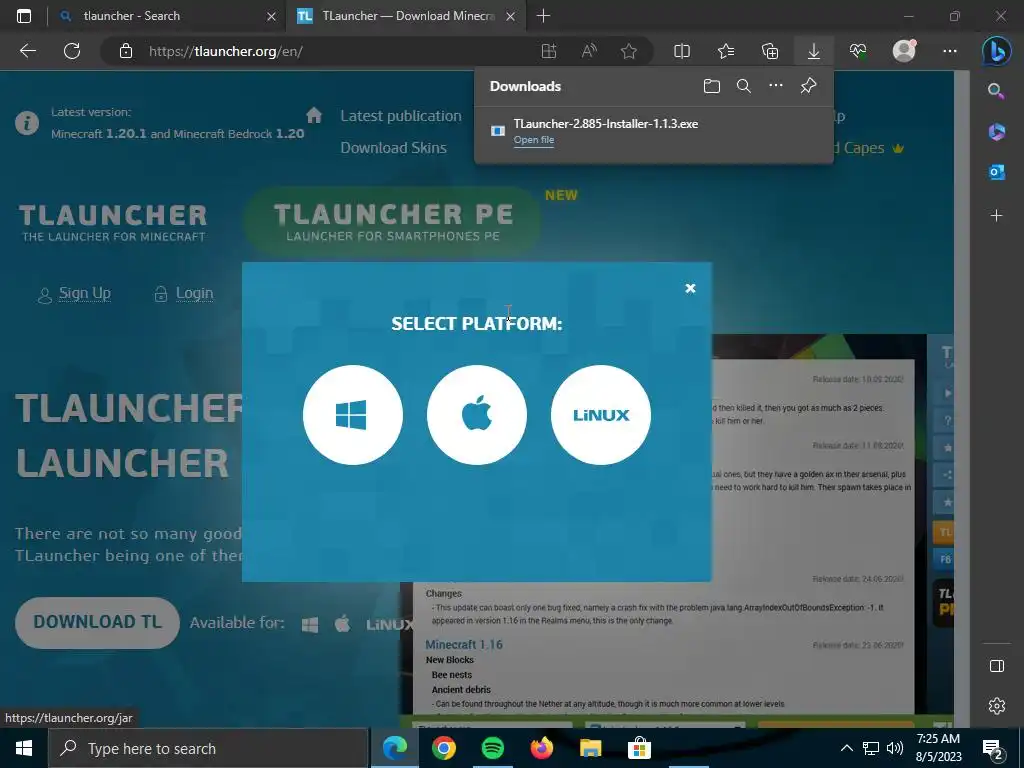Add a sidebar app with plus

coord(997,216)
